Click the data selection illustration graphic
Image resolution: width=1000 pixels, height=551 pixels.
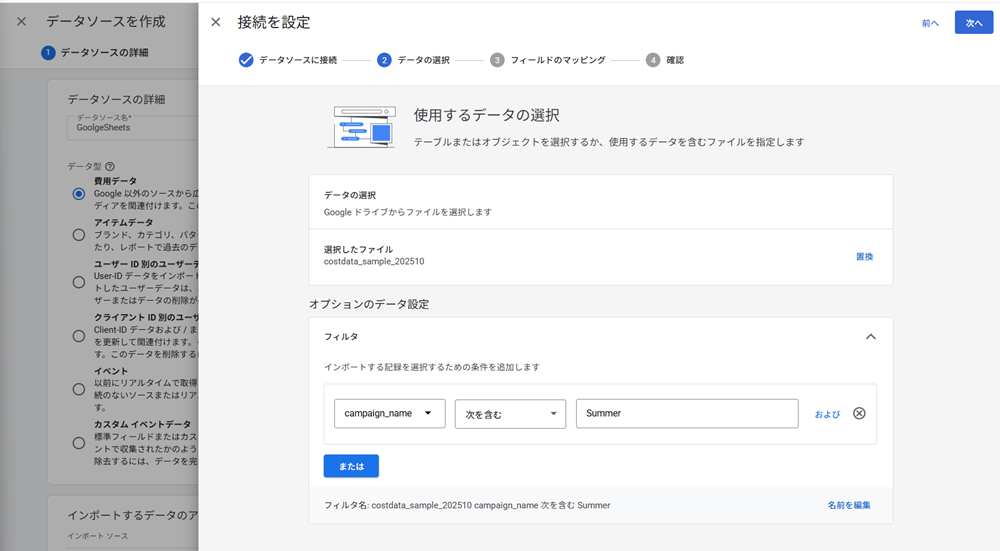(x=361, y=127)
